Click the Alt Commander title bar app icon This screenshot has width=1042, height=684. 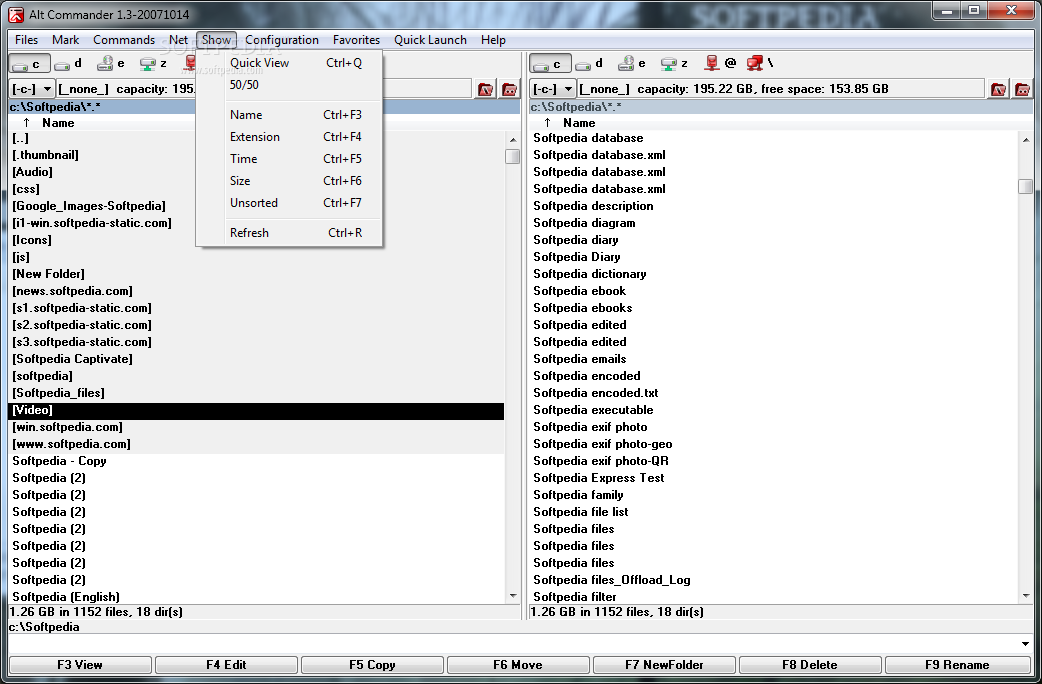[x=15, y=14]
